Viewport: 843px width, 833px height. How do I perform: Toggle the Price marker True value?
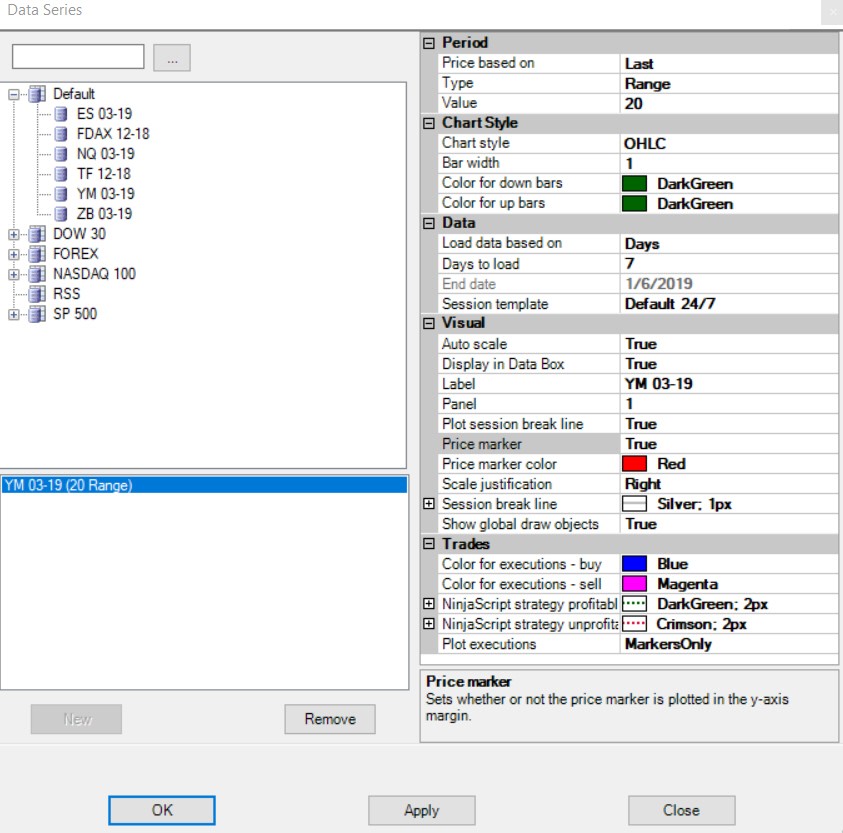[728, 444]
